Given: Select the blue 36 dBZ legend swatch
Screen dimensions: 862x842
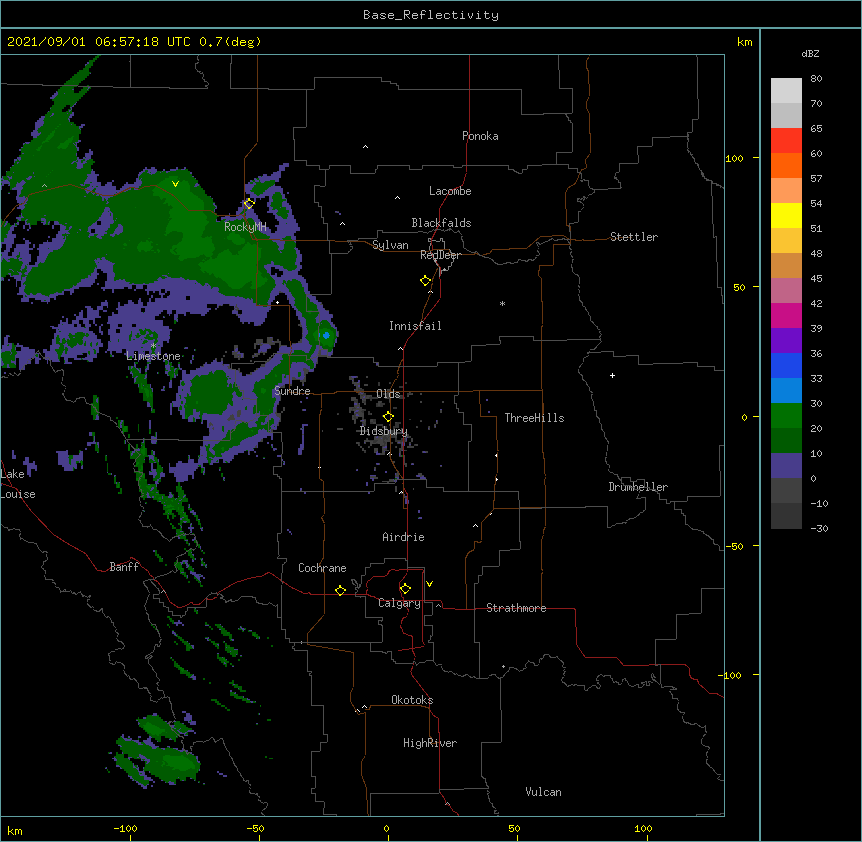Looking at the screenshot, I should pyautogui.click(x=786, y=365).
